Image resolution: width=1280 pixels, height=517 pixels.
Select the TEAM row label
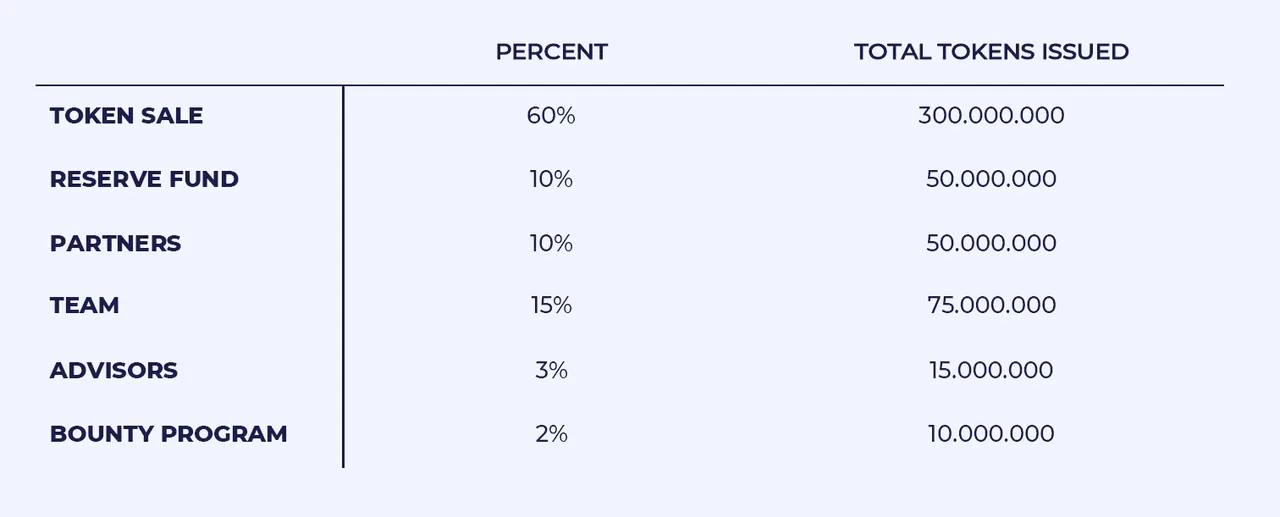[x=84, y=306]
